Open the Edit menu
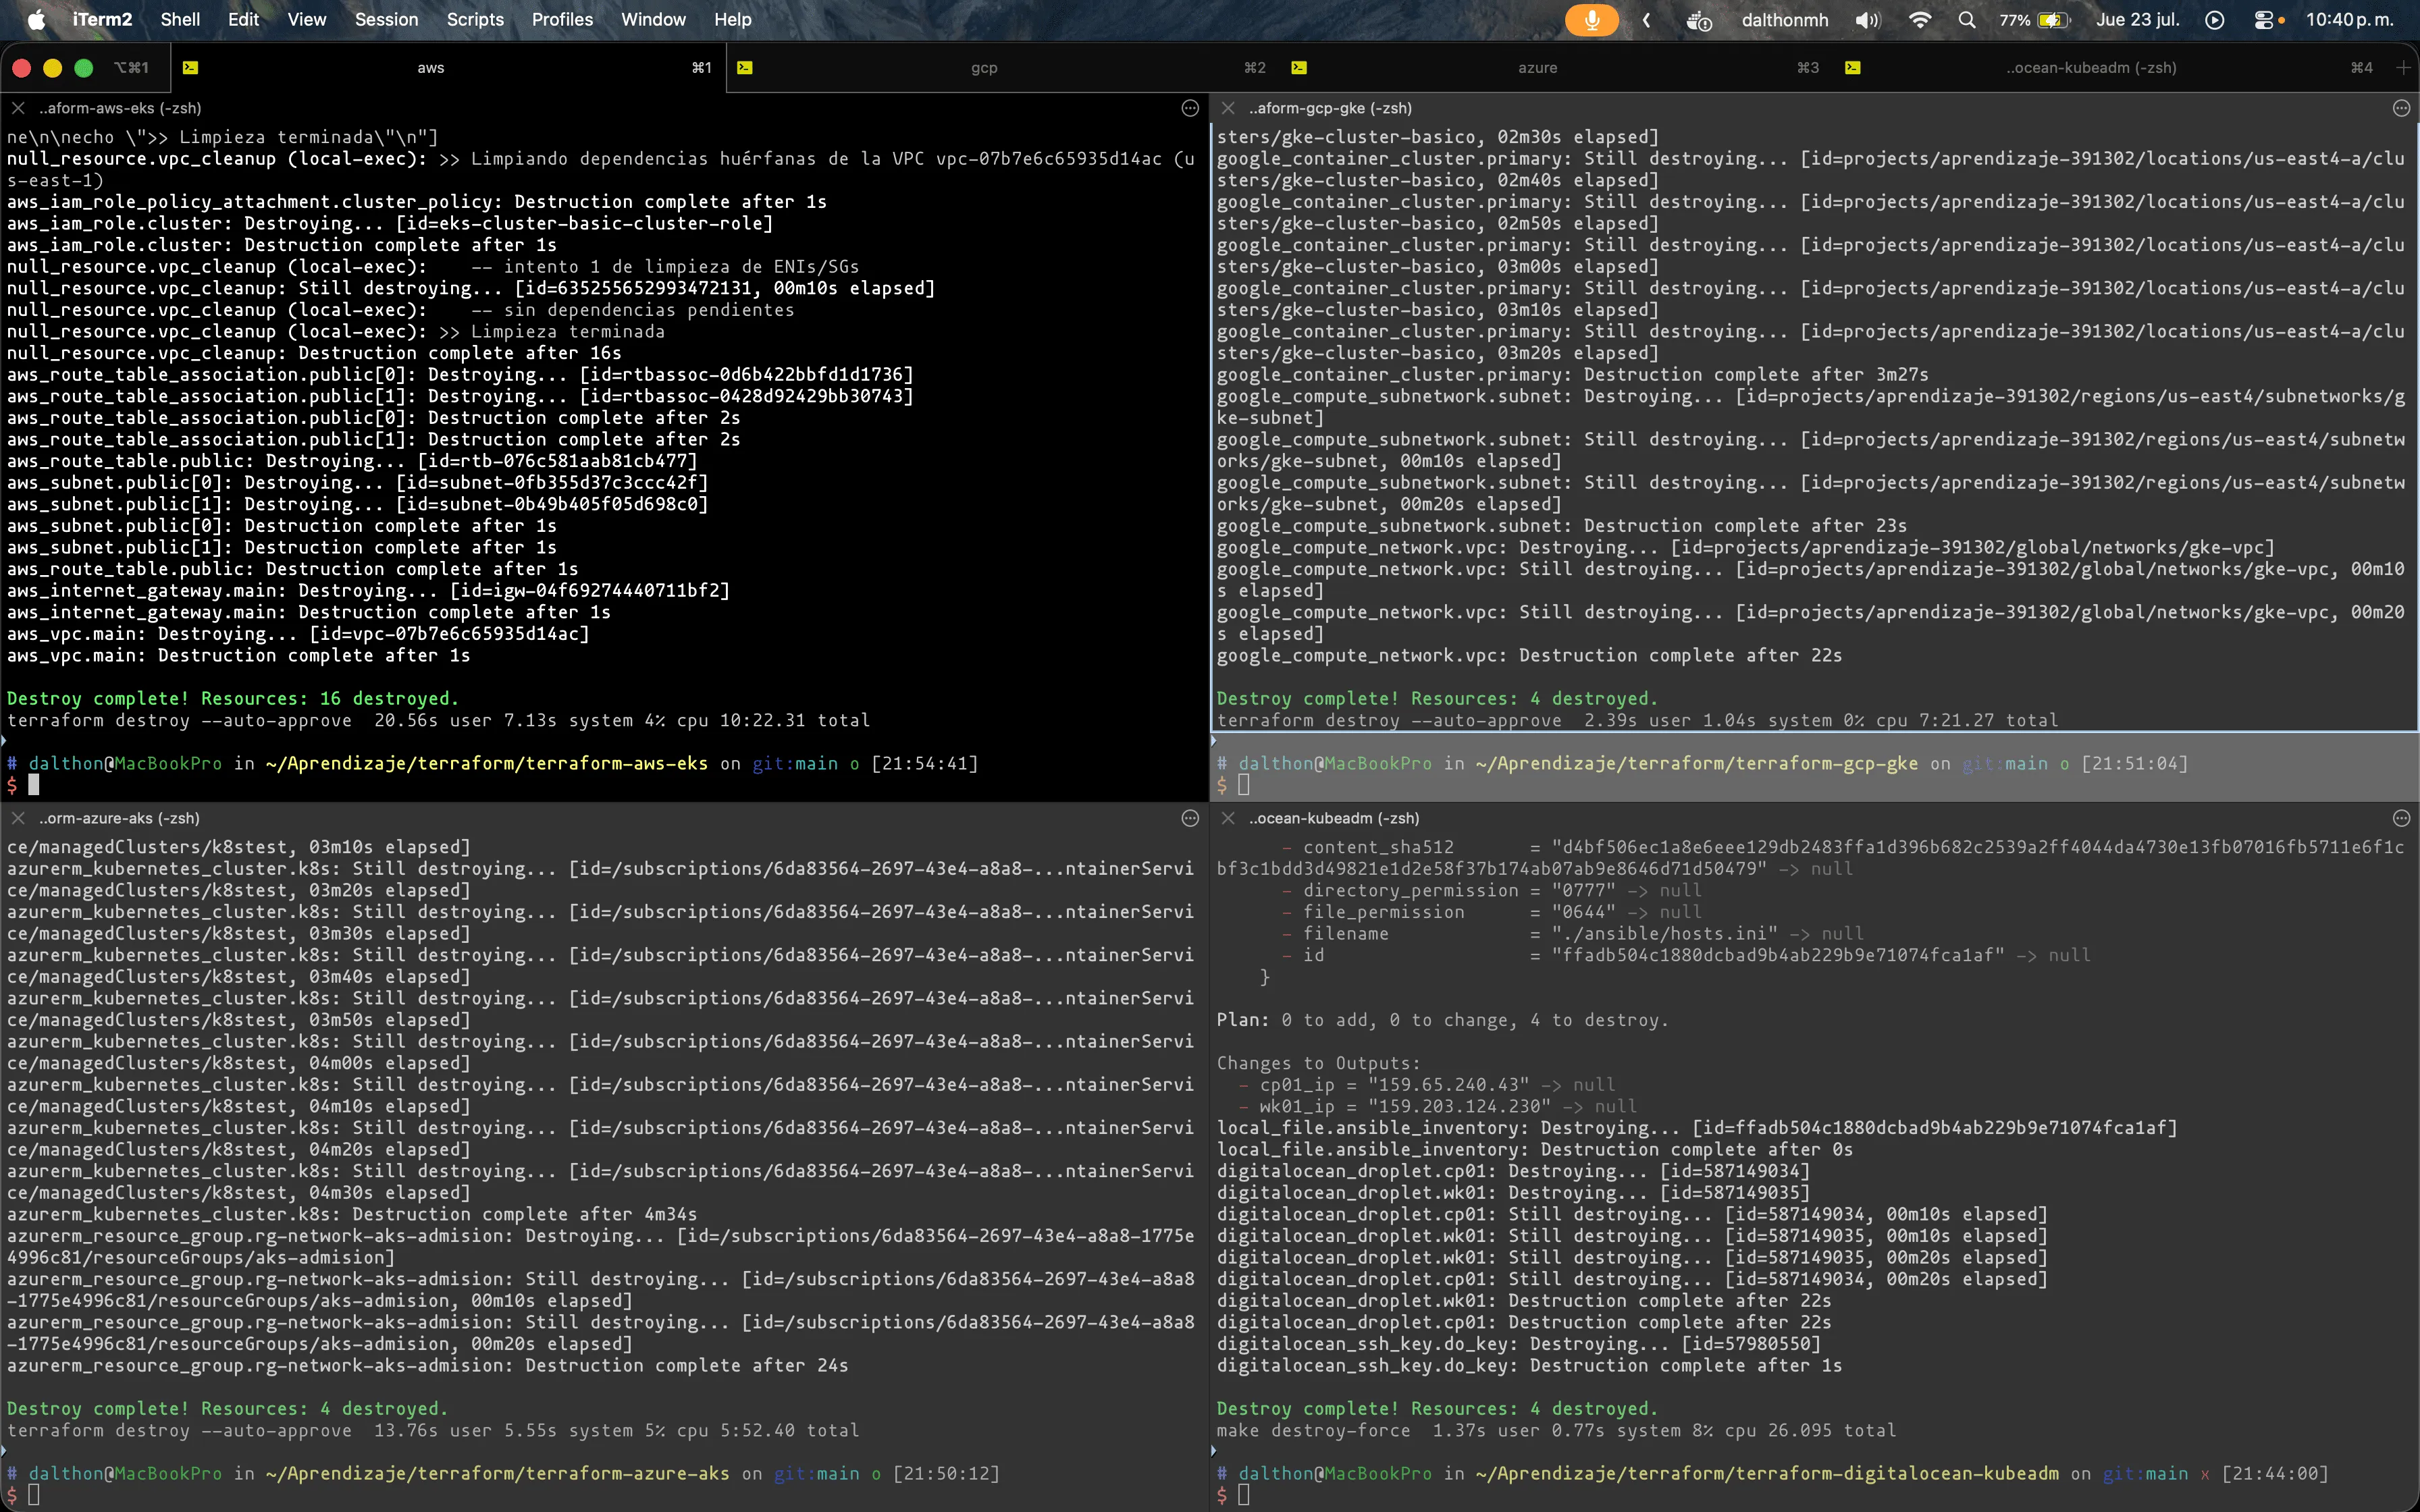This screenshot has width=2420, height=1512. [243, 20]
